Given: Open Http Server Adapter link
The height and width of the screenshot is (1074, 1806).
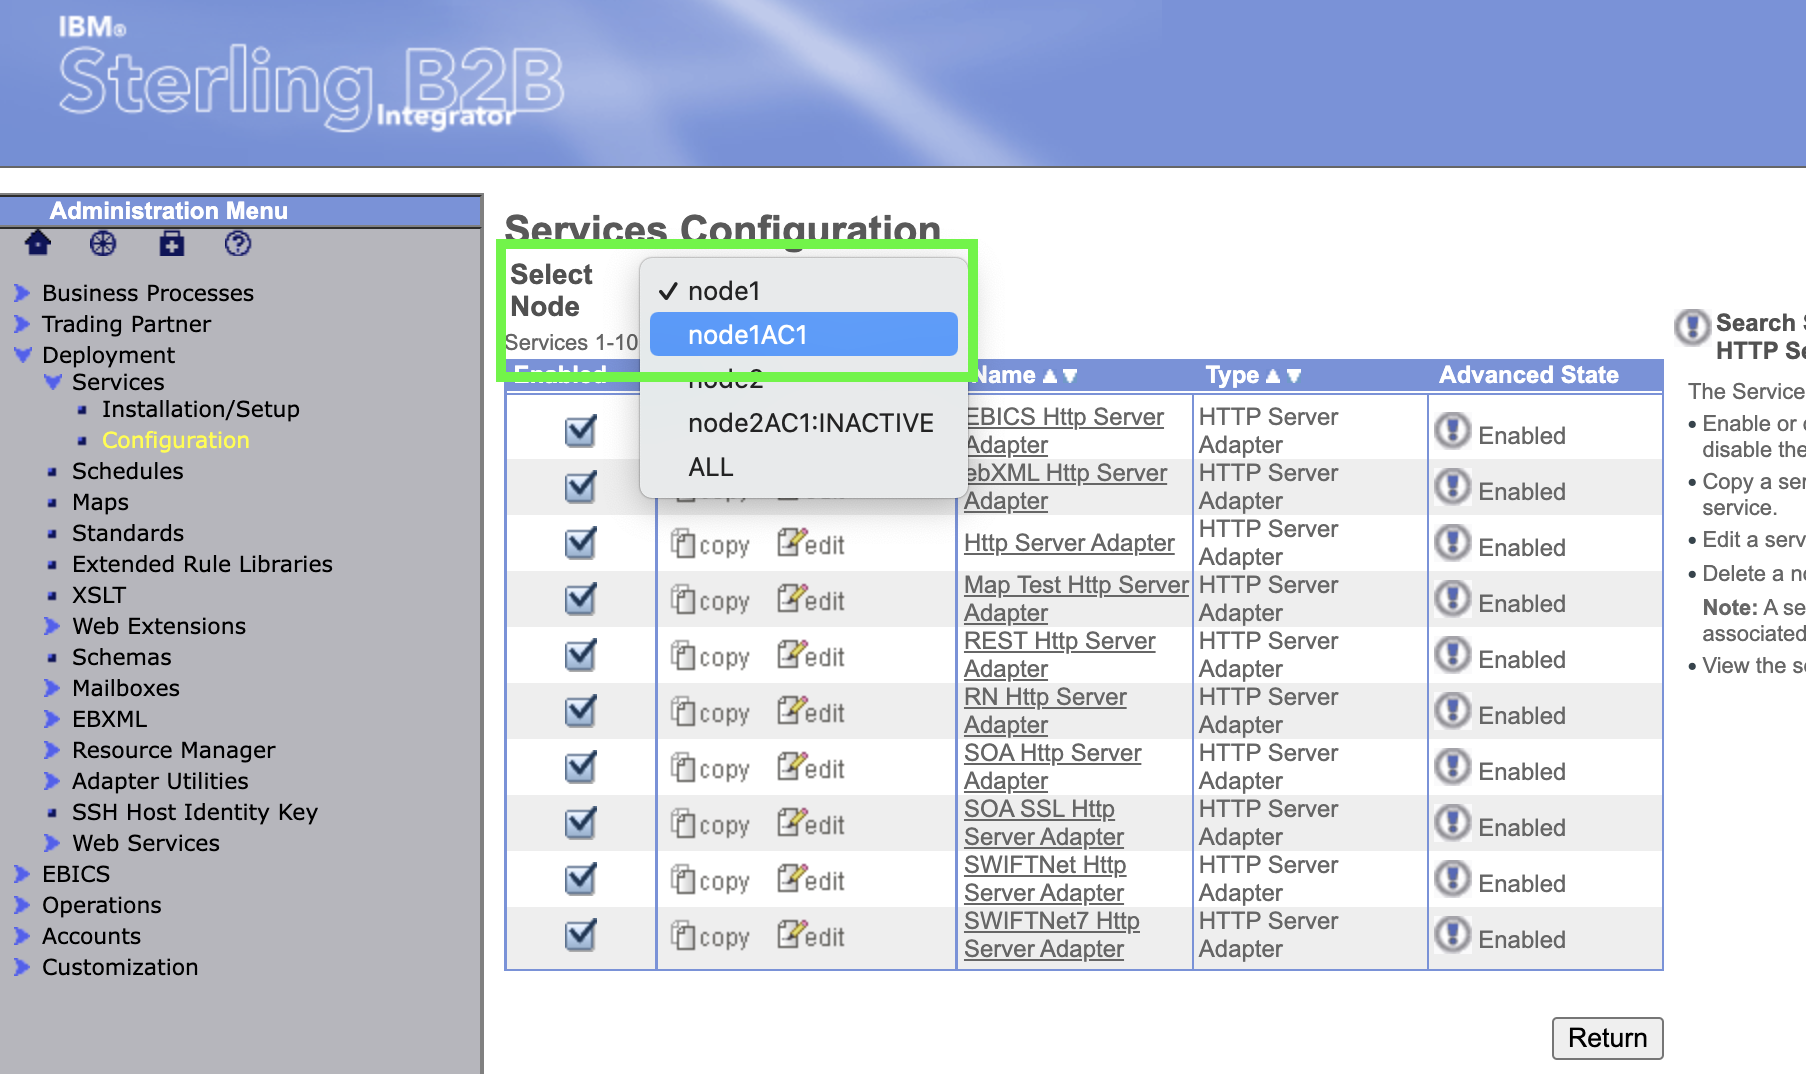Looking at the screenshot, I should [x=1069, y=543].
